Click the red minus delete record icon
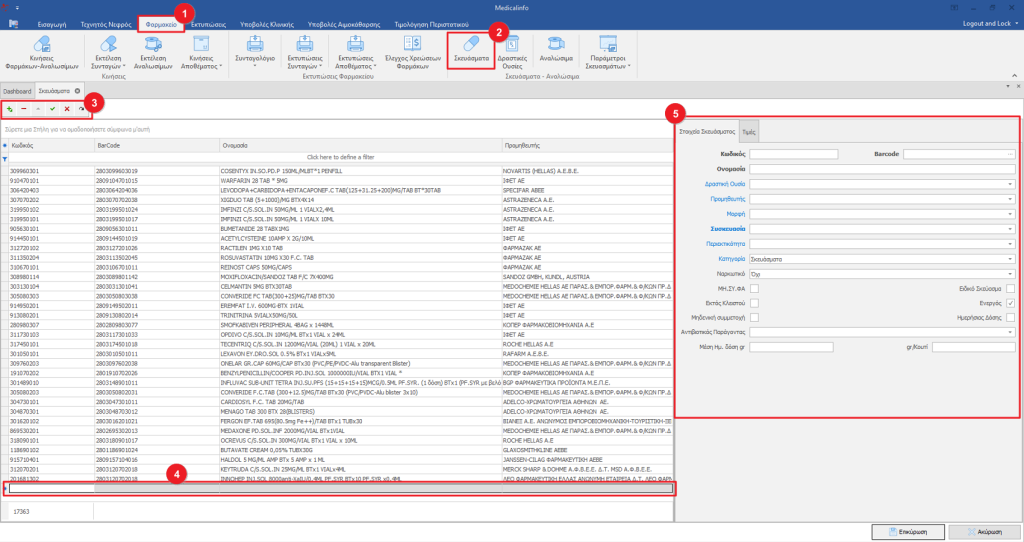Viewport: 1024px width, 542px height. tap(24, 107)
